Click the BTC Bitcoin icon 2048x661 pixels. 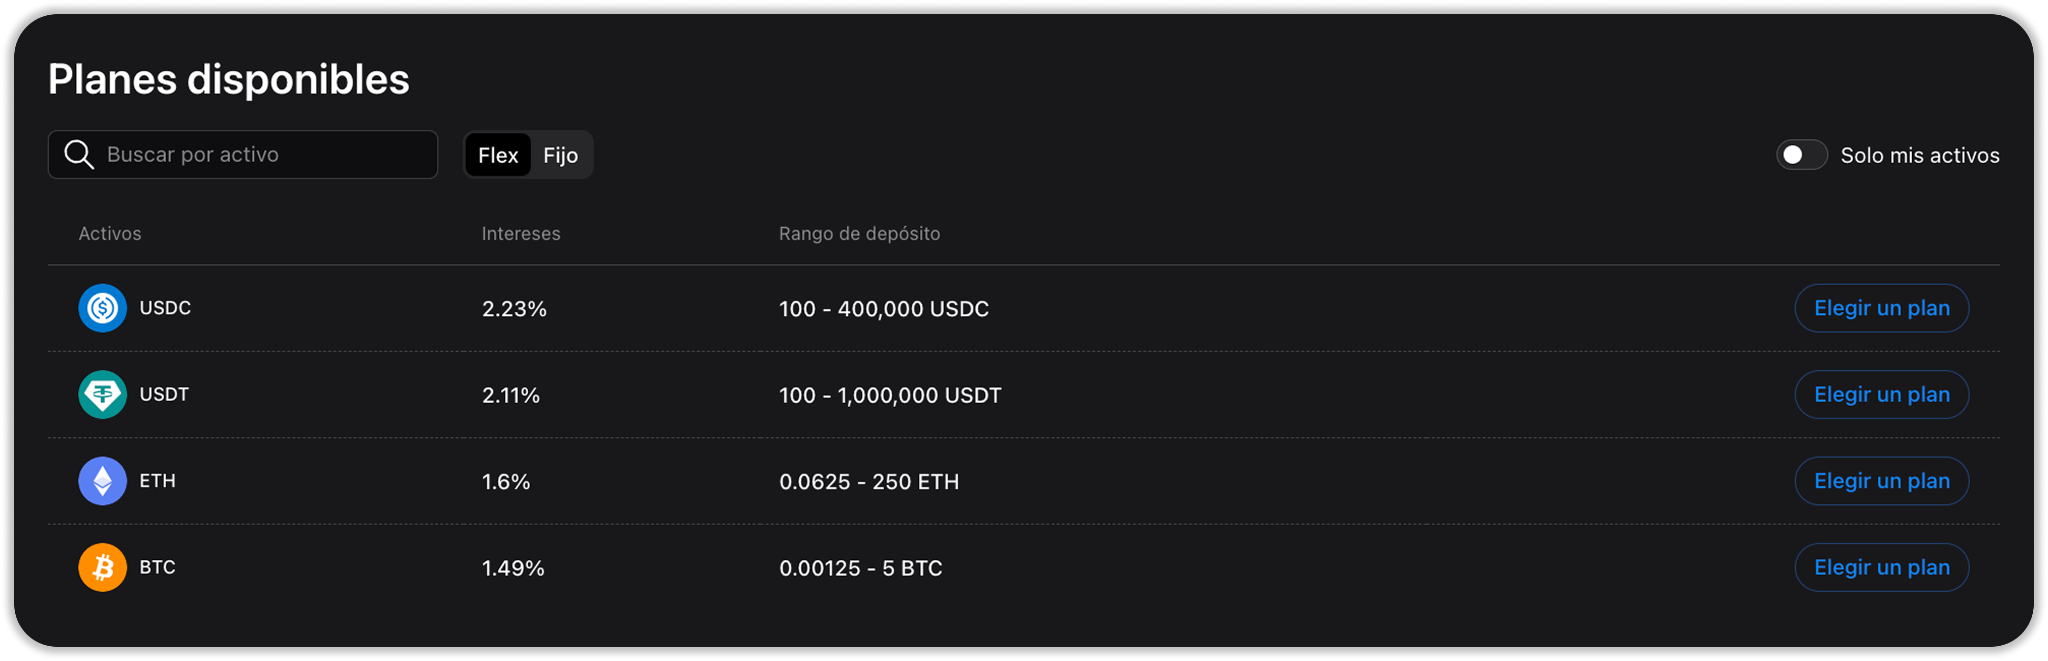tap(102, 567)
